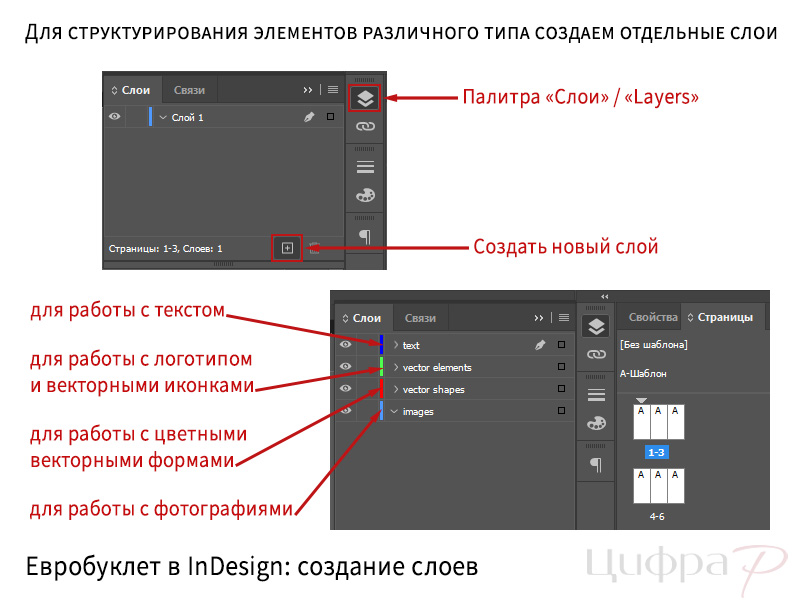Viewport: 800px width, 600px height.
Task: Click the blue color bar of Слой 1
Action: (x=150, y=116)
